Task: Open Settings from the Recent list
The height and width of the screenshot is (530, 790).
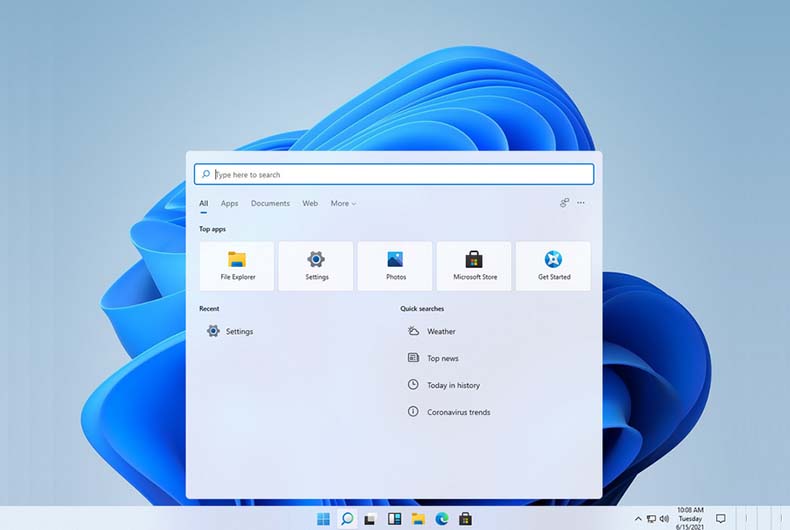Action: point(239,332)
